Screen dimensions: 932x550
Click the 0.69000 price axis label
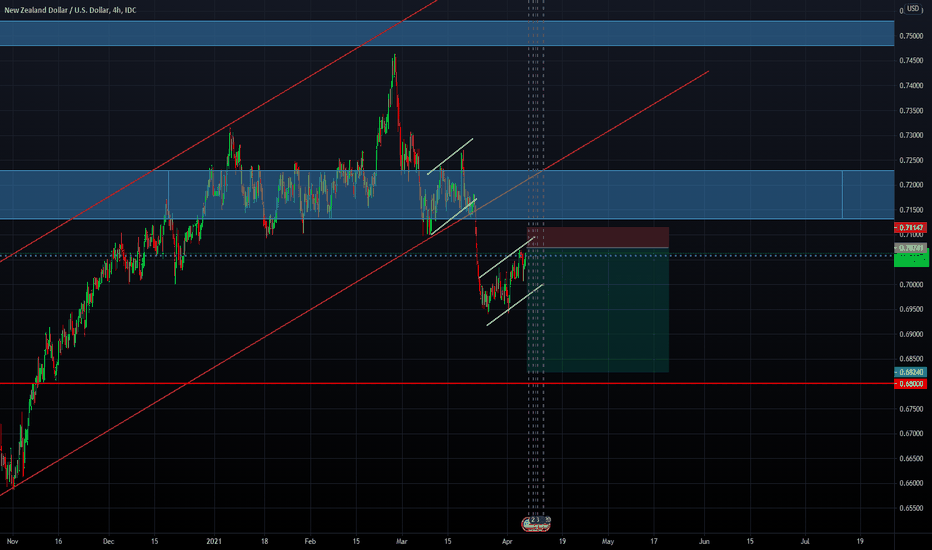pos(911,334)
